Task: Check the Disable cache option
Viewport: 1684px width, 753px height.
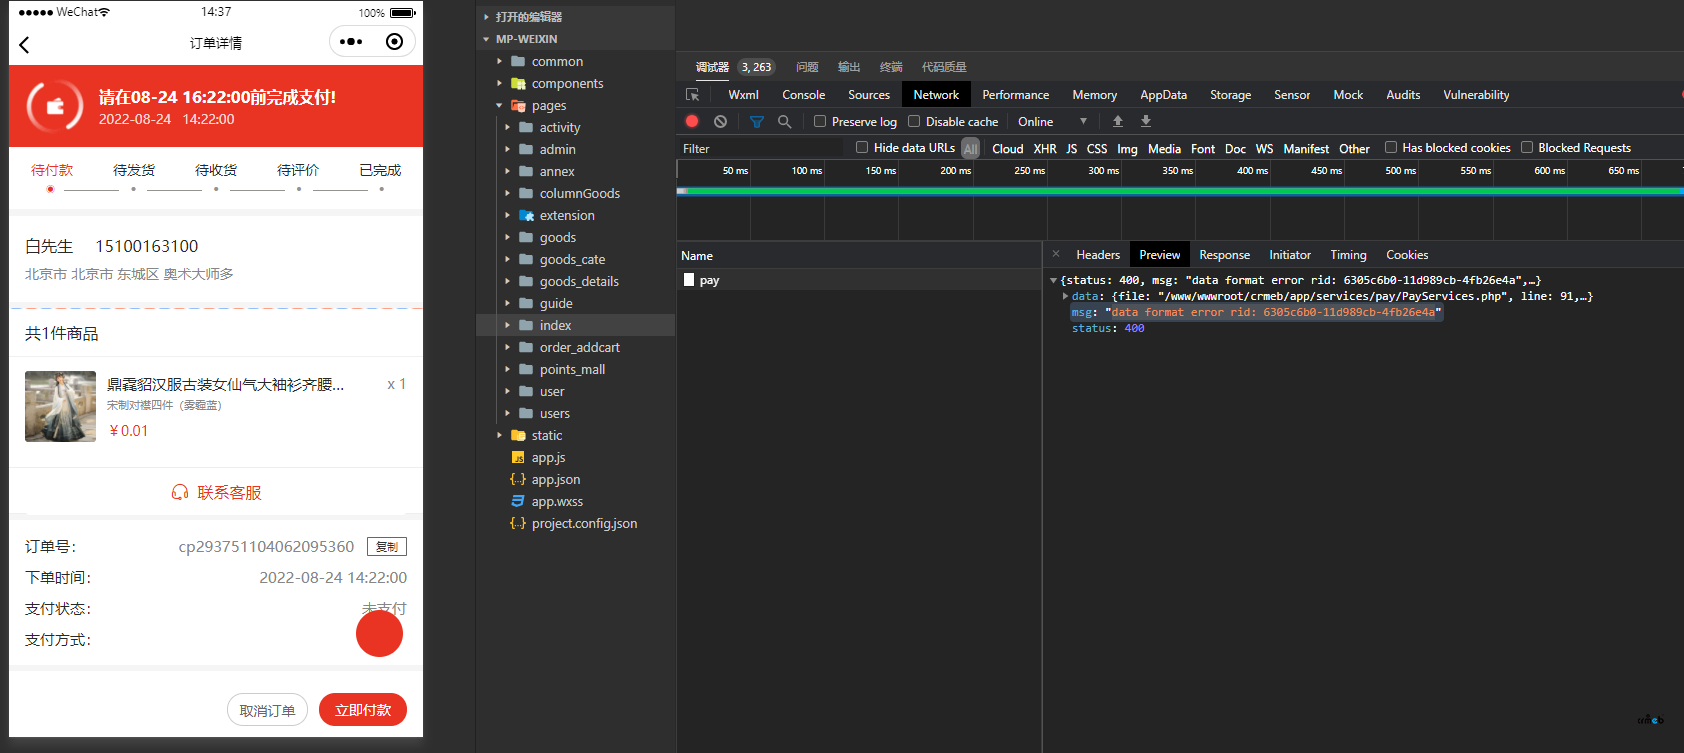Action: pyautogui.click(x=914, y=121)
